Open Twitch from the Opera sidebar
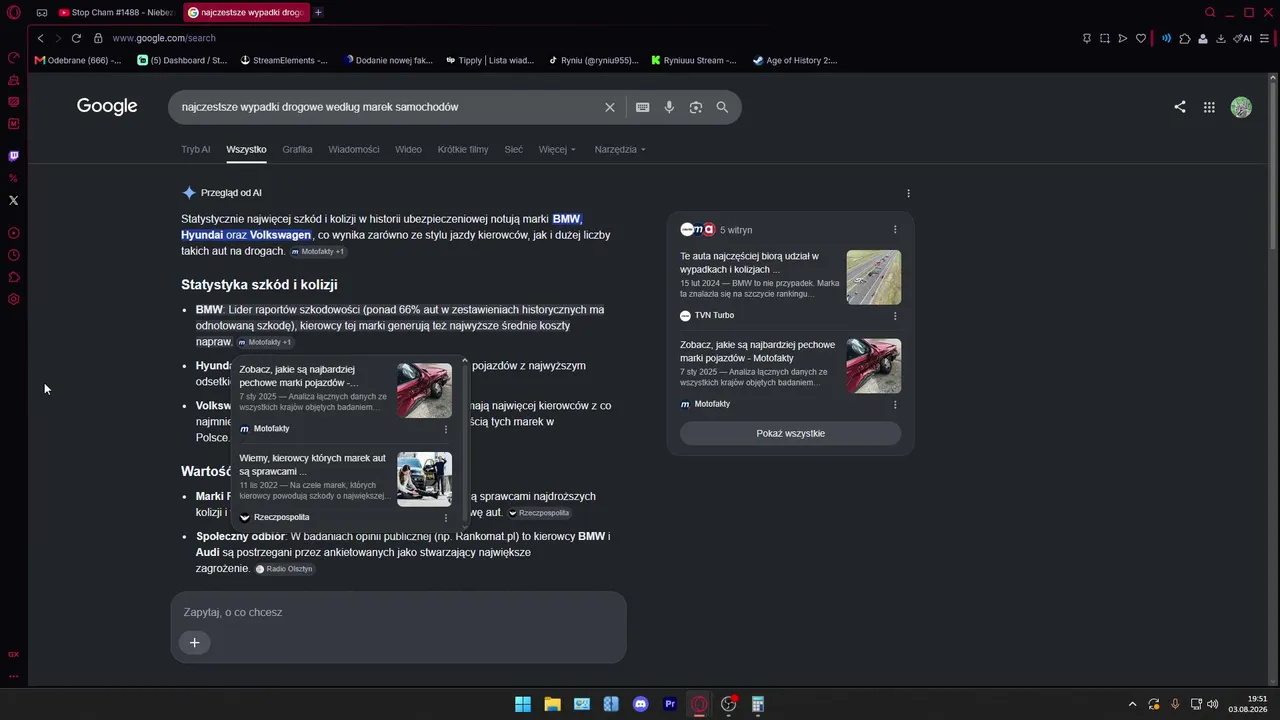 [14, 156]
